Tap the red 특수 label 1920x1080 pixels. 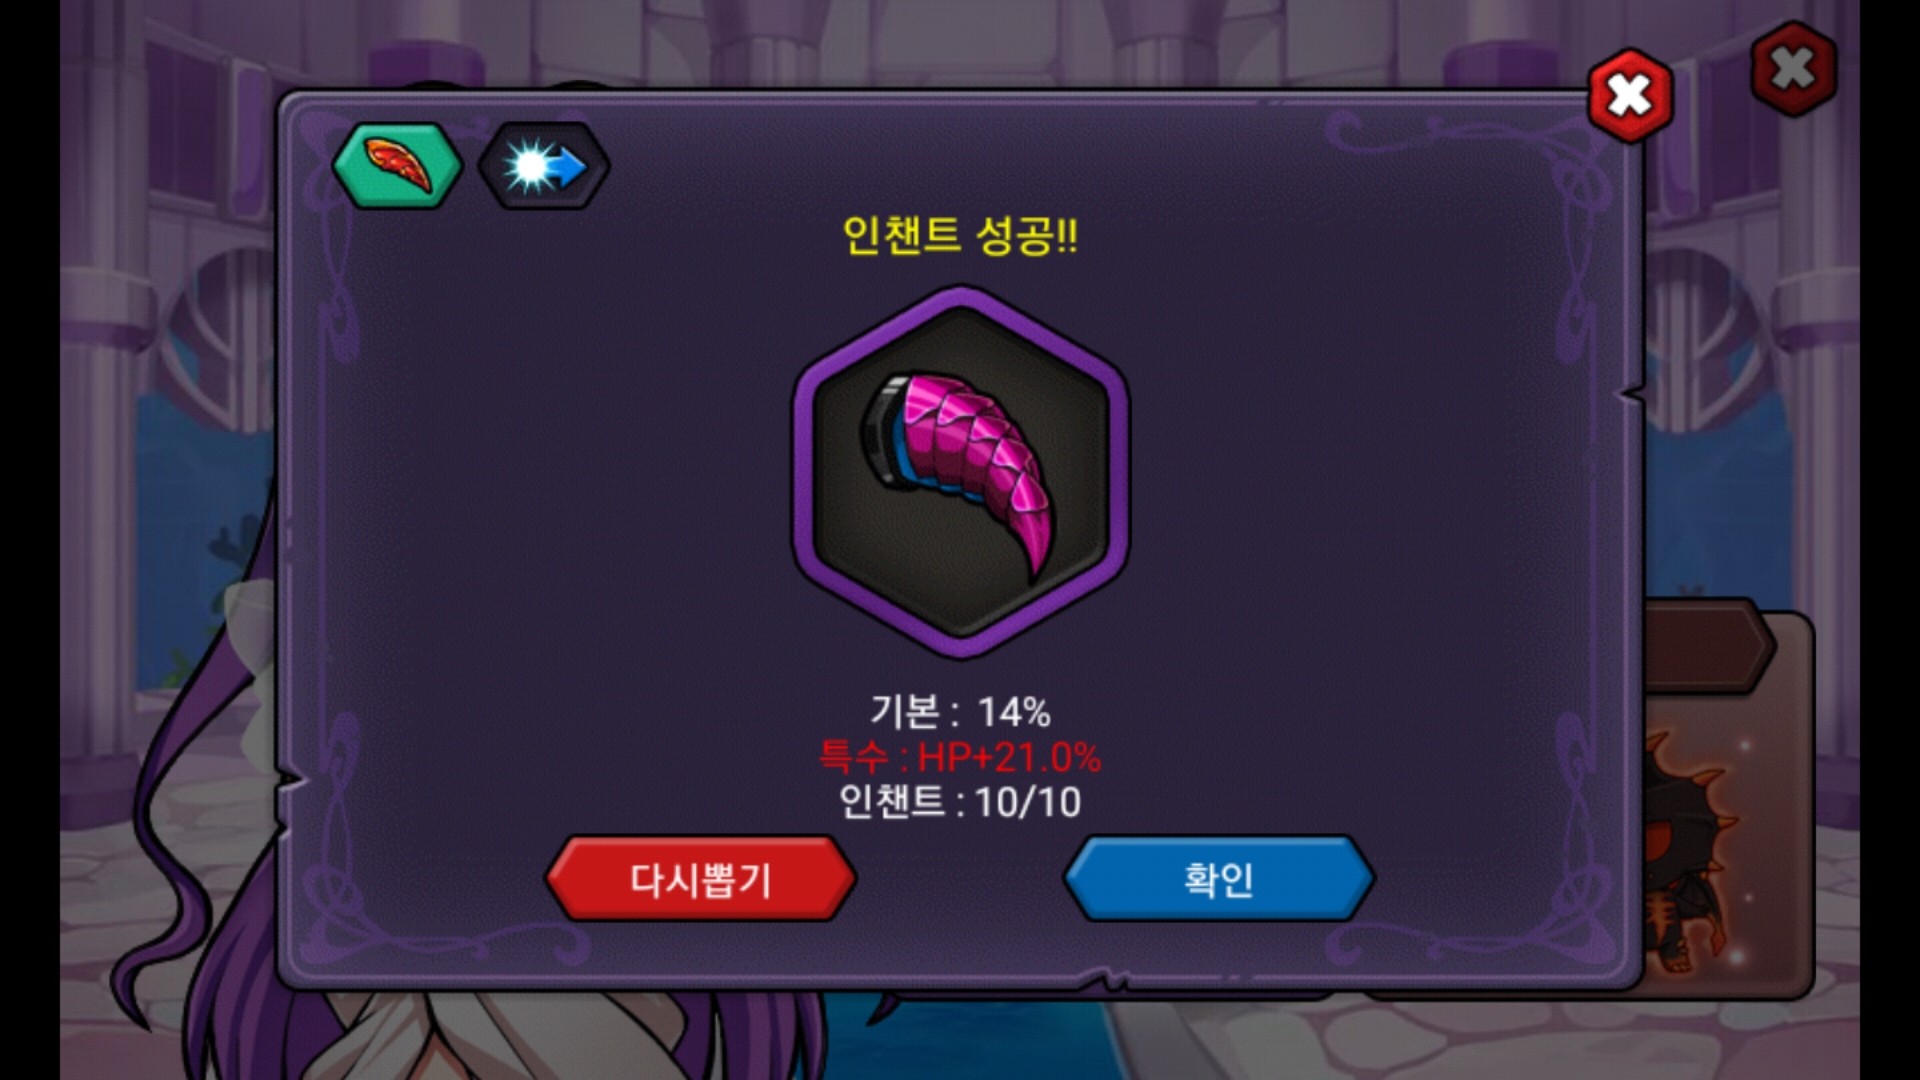853,757
